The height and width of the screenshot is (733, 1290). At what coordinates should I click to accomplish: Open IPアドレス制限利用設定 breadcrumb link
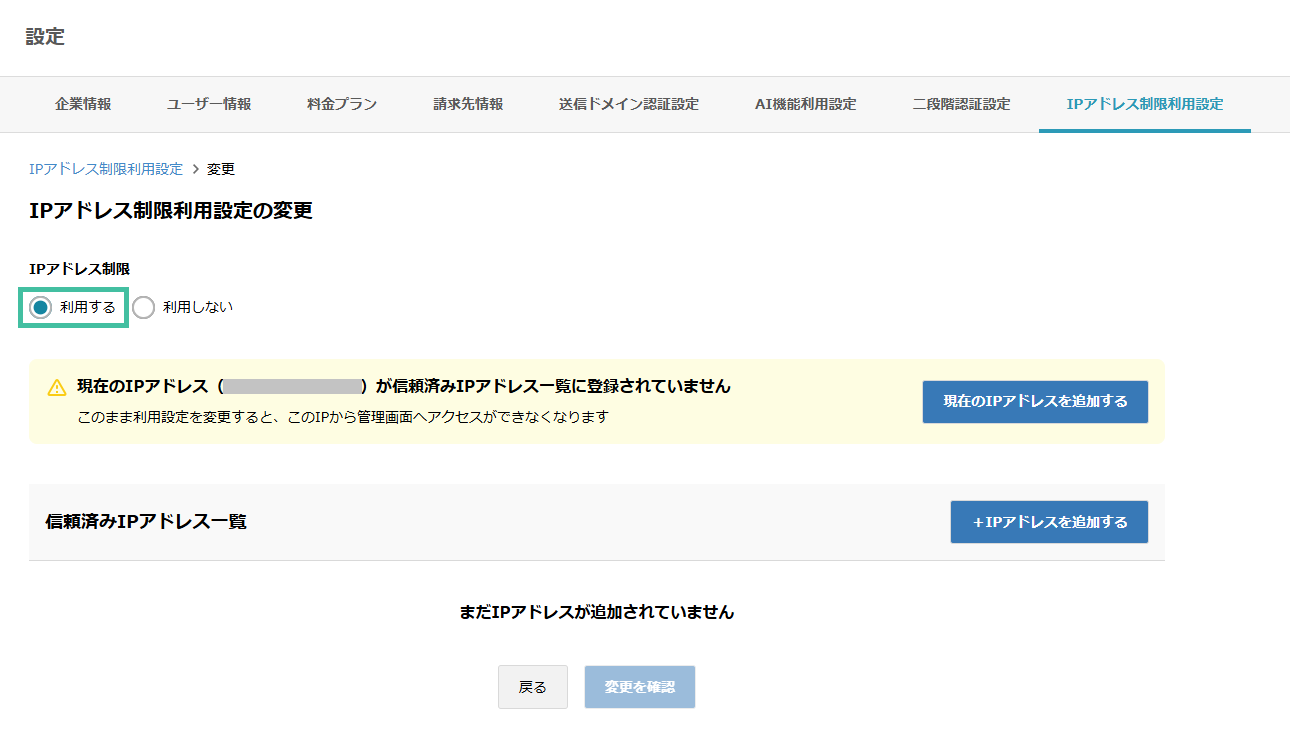[x=105, y=168]
